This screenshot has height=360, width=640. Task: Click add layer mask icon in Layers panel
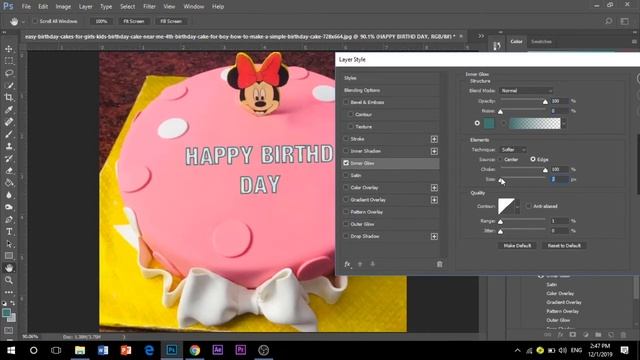pos(573,335)
